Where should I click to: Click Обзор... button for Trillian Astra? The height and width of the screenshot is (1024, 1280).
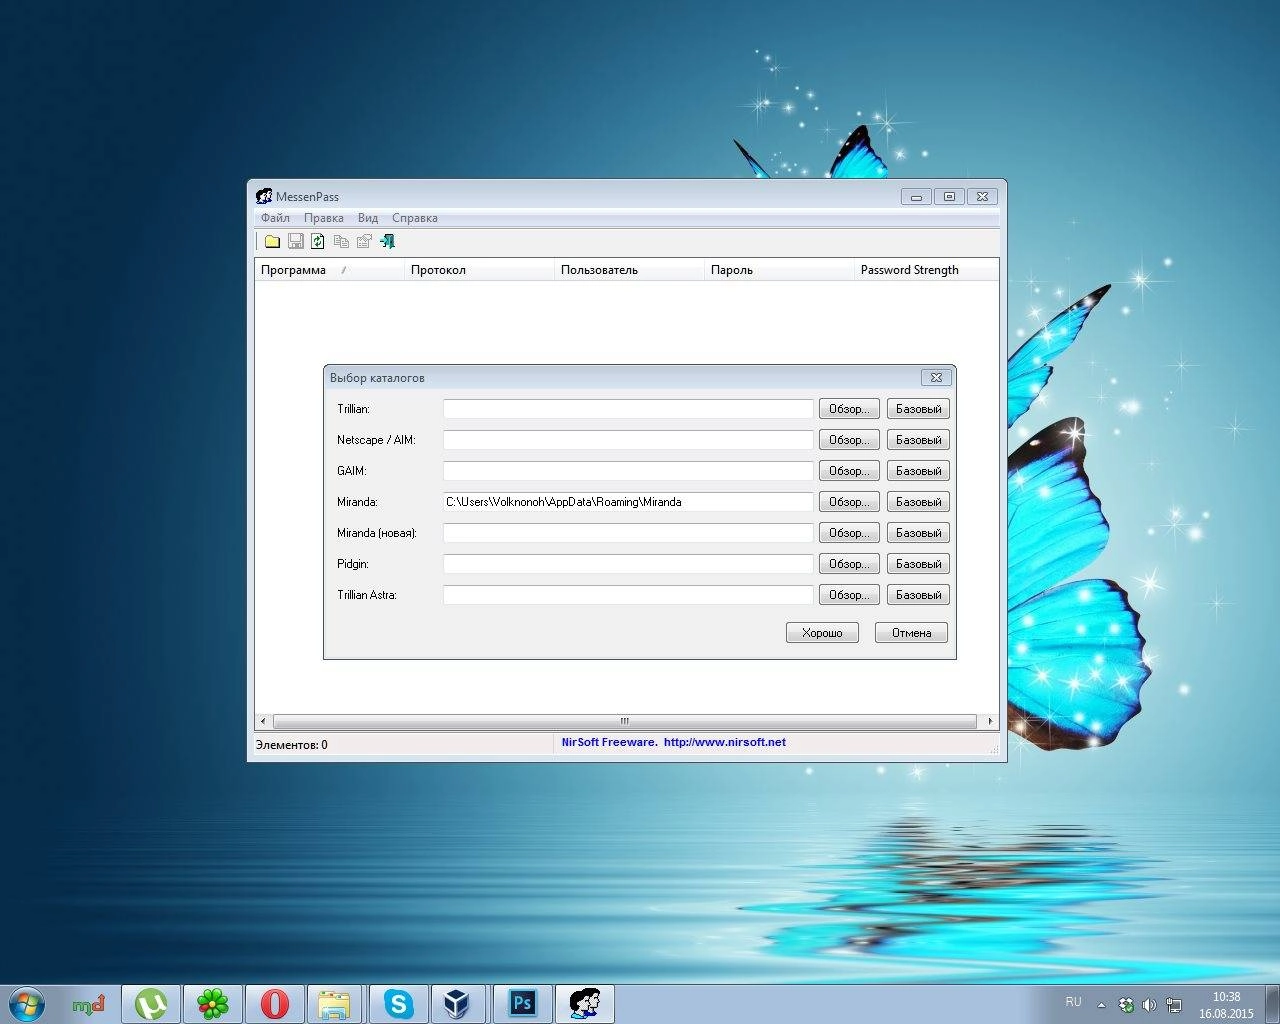[850, 595]
